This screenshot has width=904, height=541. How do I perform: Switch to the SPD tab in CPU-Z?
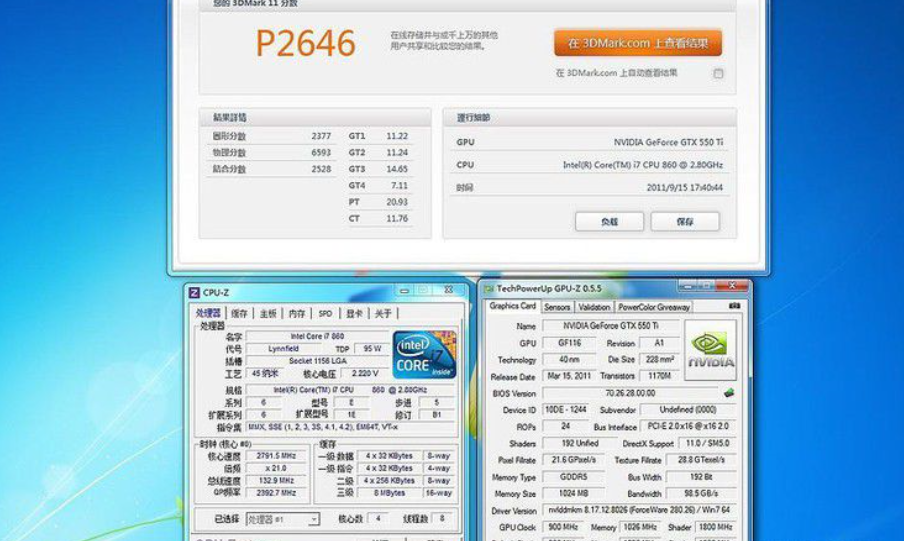point(325,313)
